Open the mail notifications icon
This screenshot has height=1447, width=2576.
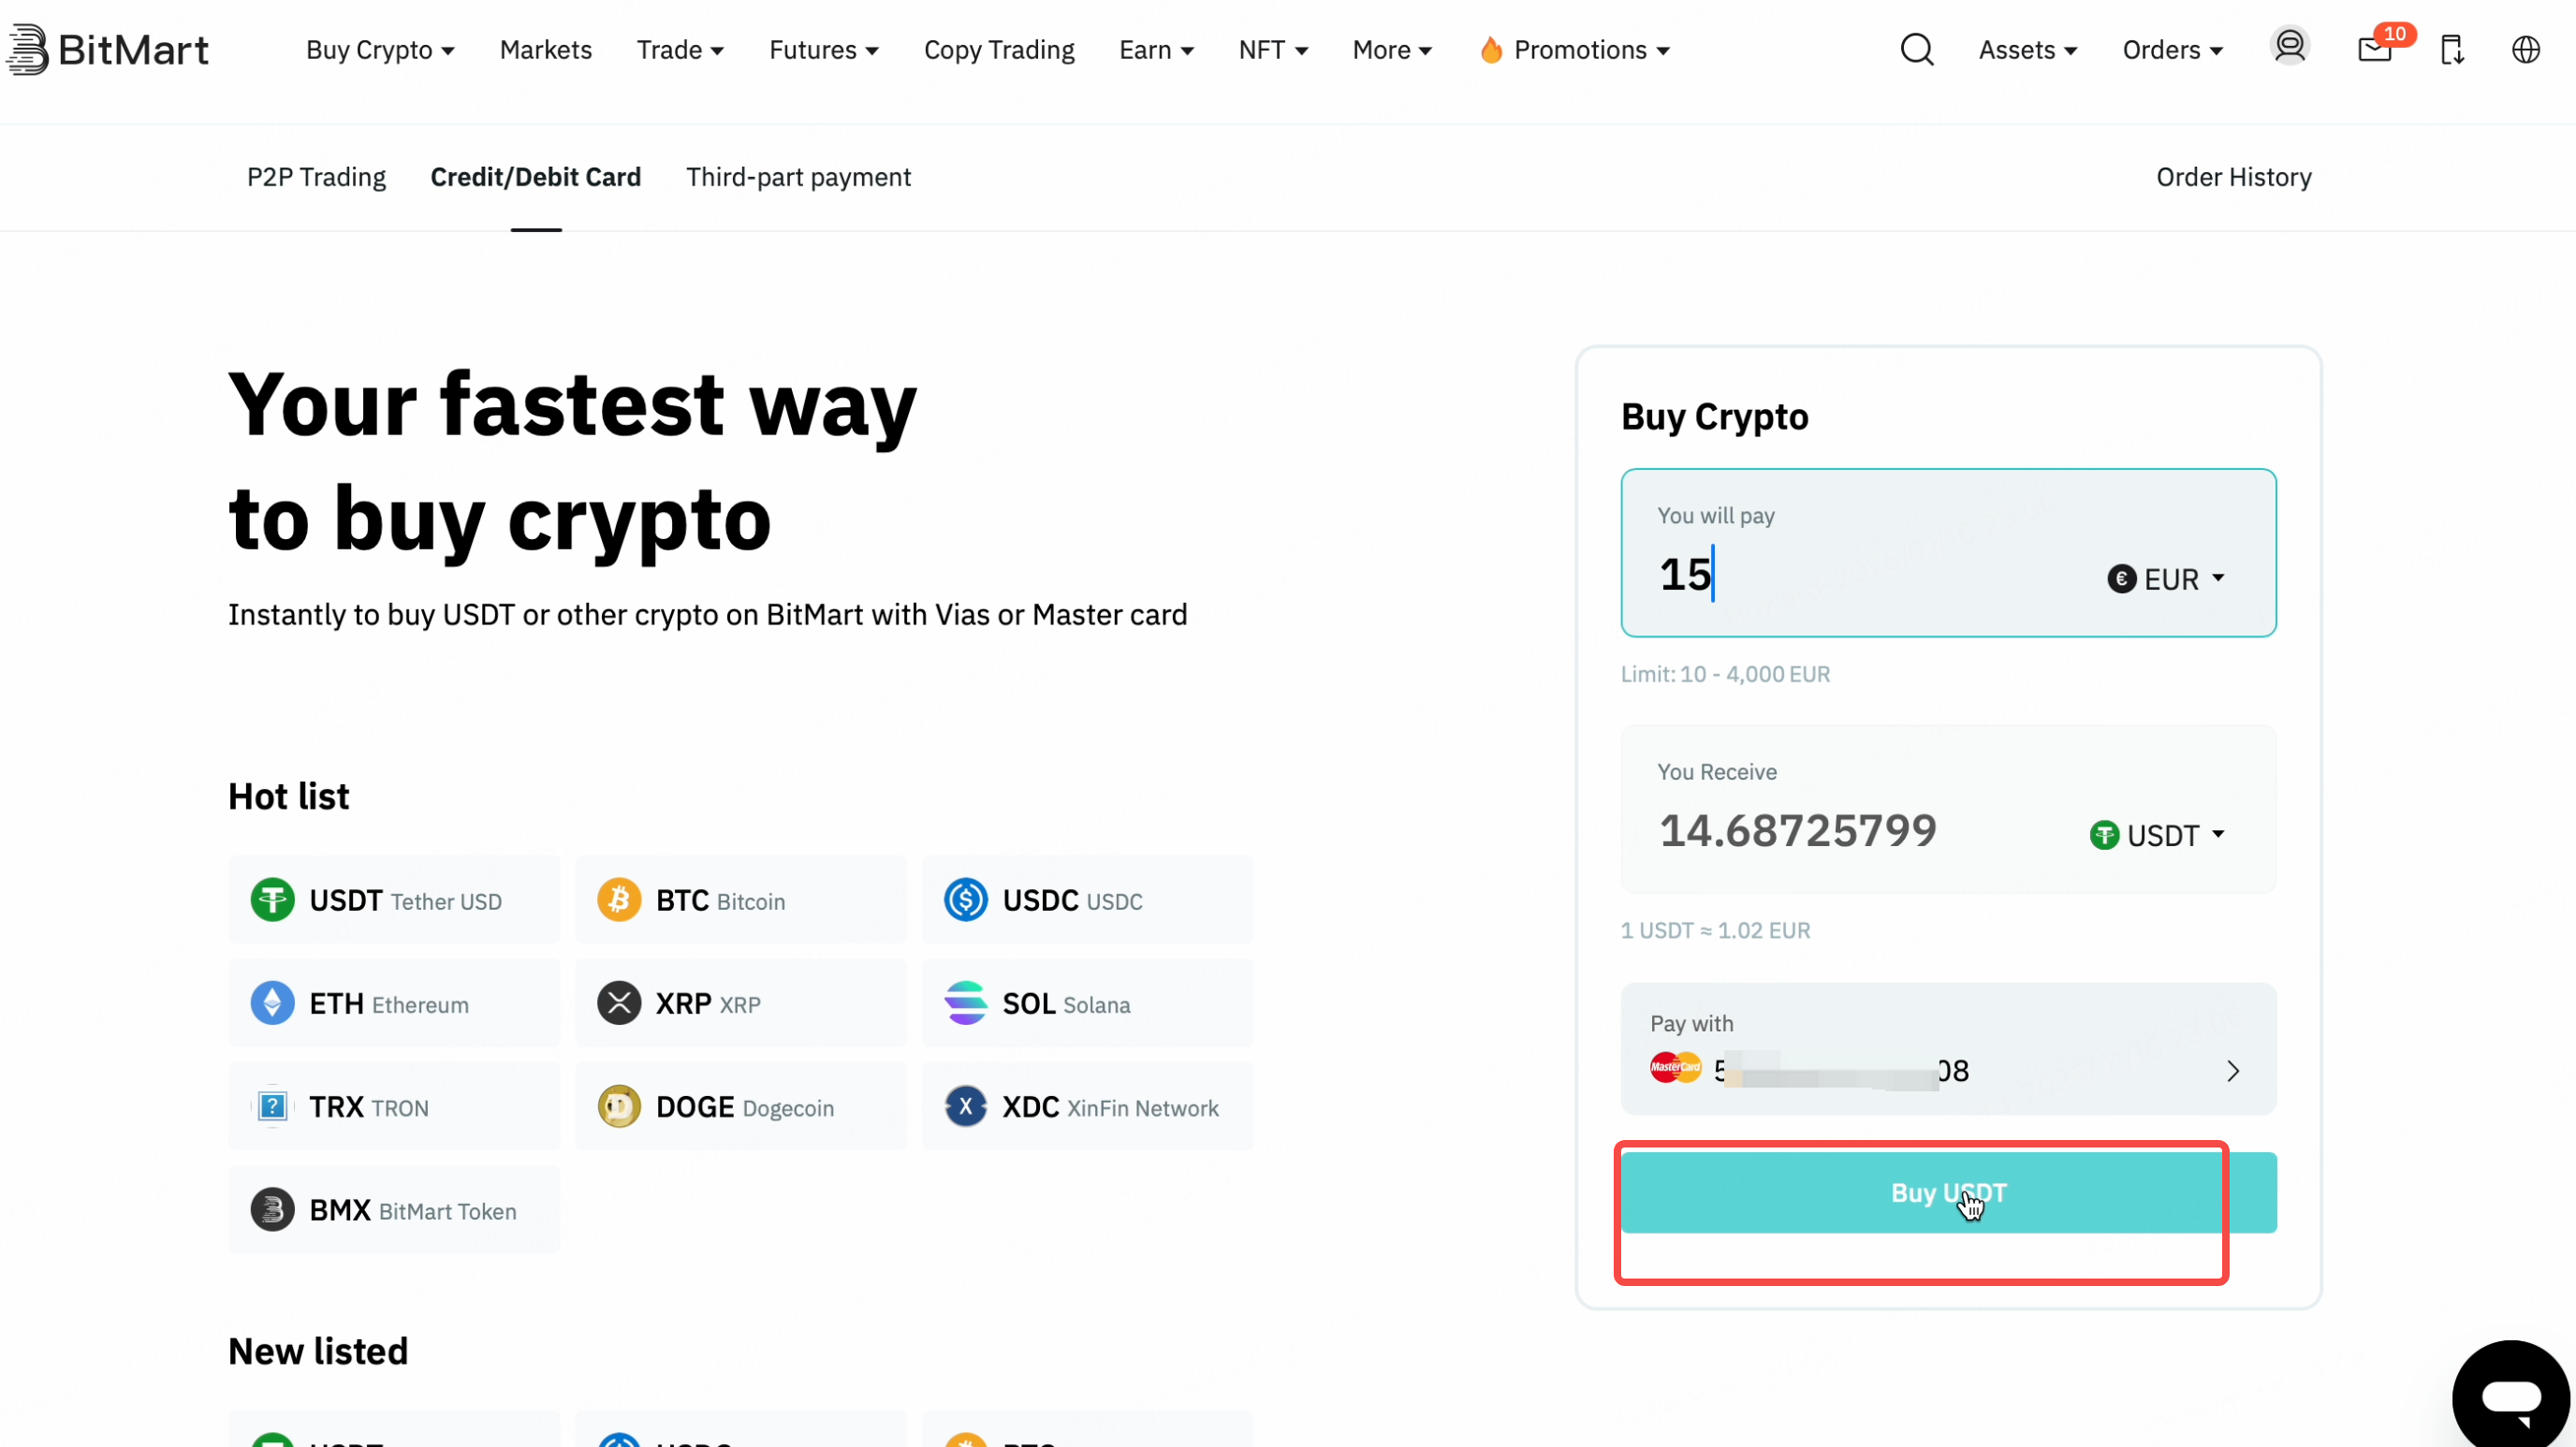coord(2375,49)
